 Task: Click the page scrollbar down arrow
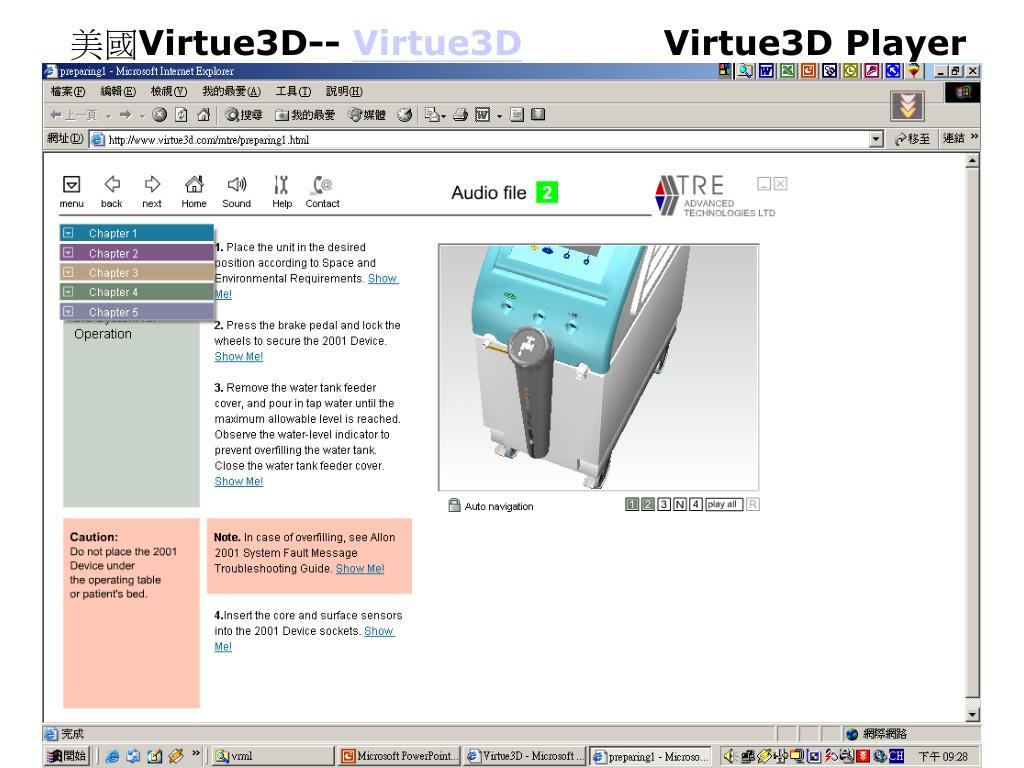972,714
